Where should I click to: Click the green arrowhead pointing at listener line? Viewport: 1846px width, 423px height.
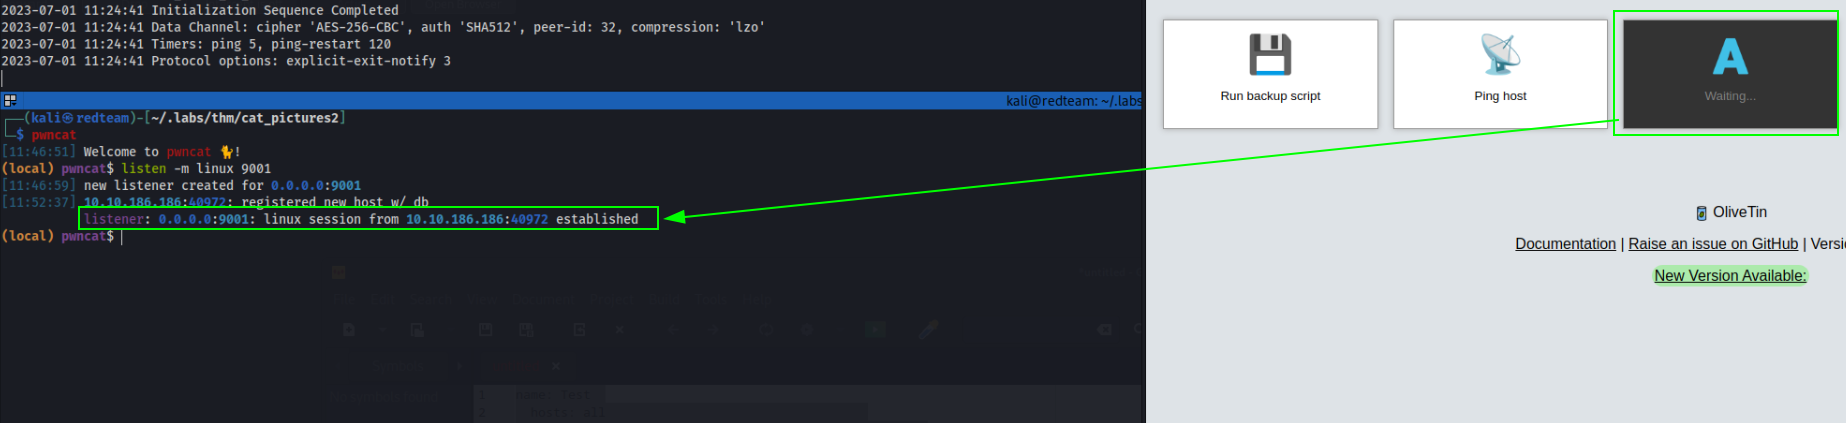tap(674, 217)
